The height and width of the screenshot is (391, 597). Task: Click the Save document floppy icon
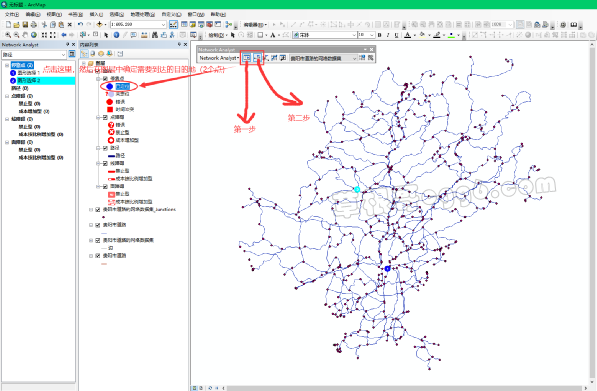pyautogui.click(x=25, y=24)
